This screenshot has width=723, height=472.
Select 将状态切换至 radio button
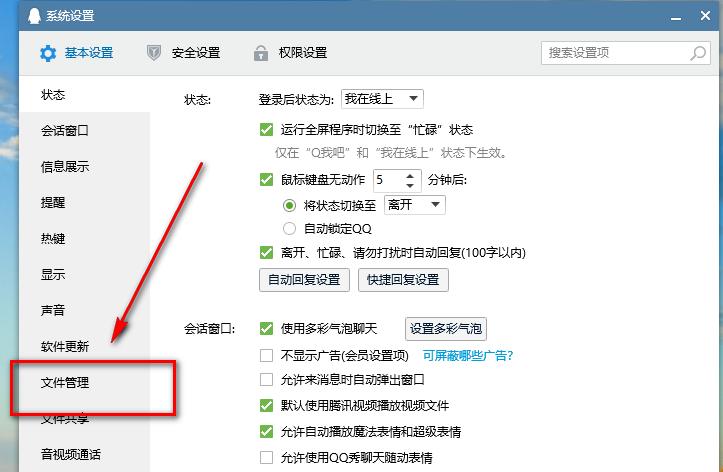coord(289,205)
